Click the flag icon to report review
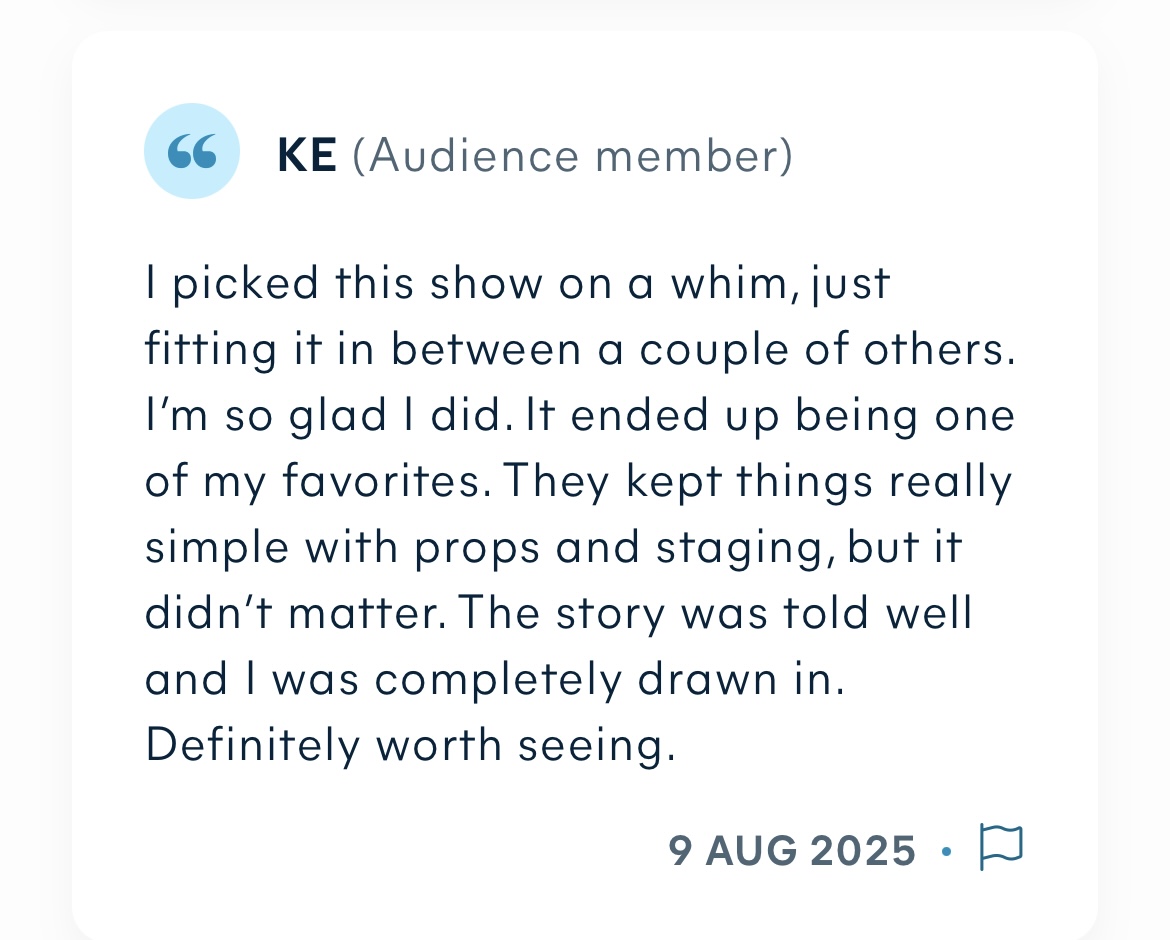 pyautogui.click(x=1001, y=847)
